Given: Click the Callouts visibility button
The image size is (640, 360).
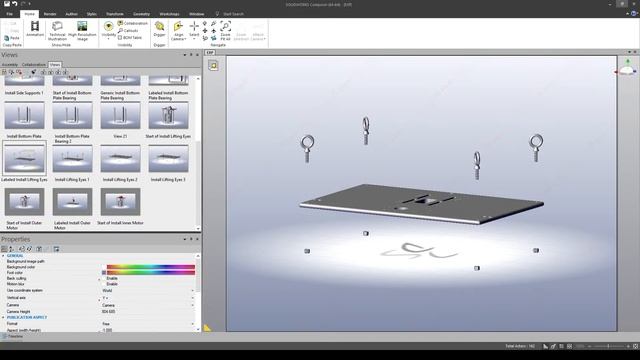Looking at the screenshot, I should (128, 31).
